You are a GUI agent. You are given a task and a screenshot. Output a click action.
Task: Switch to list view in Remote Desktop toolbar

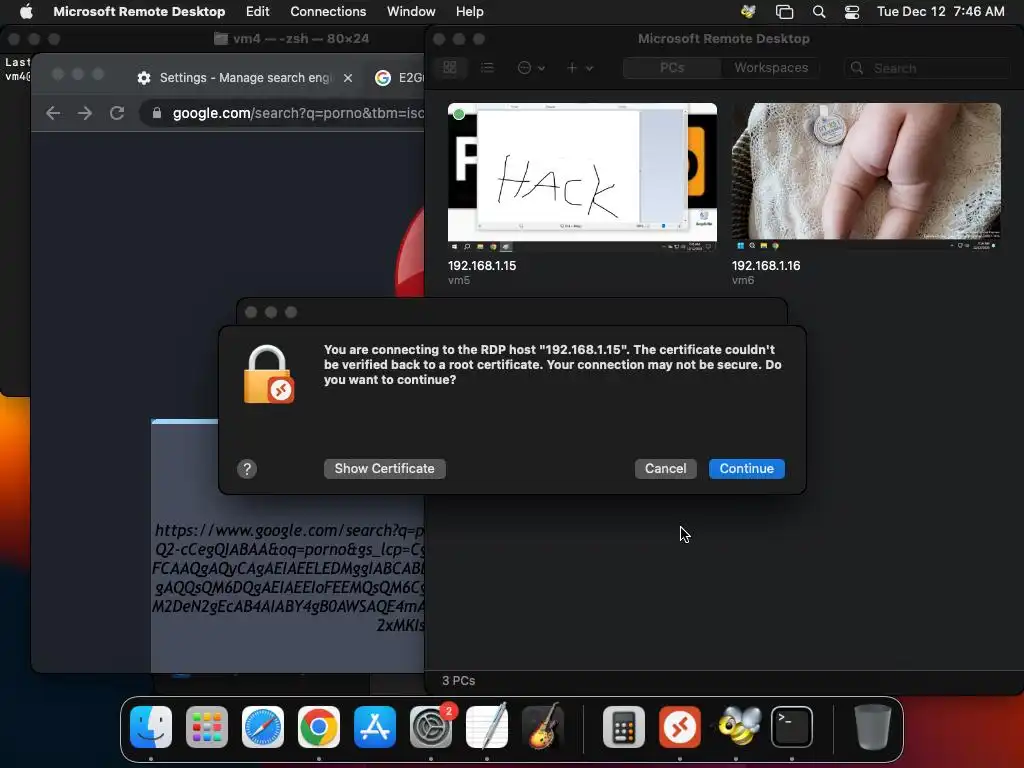pyautogui.click(x=487, y=67)
